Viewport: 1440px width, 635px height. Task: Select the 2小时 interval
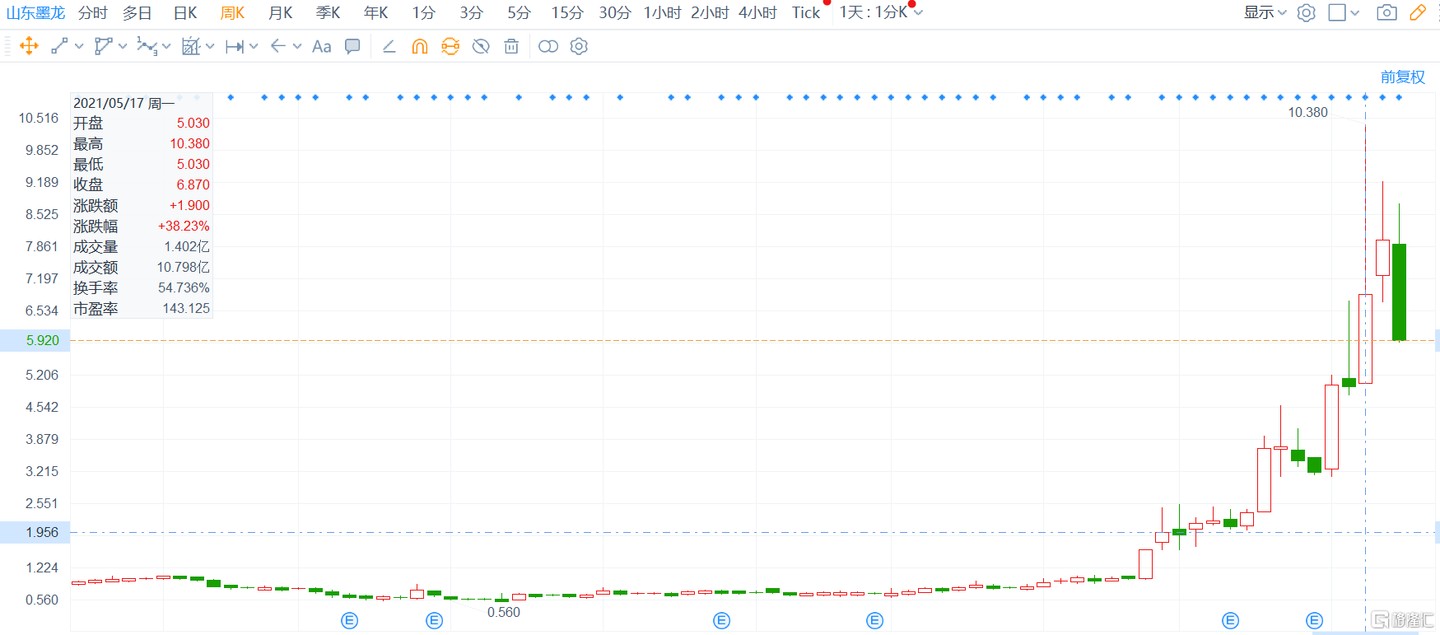710,13
